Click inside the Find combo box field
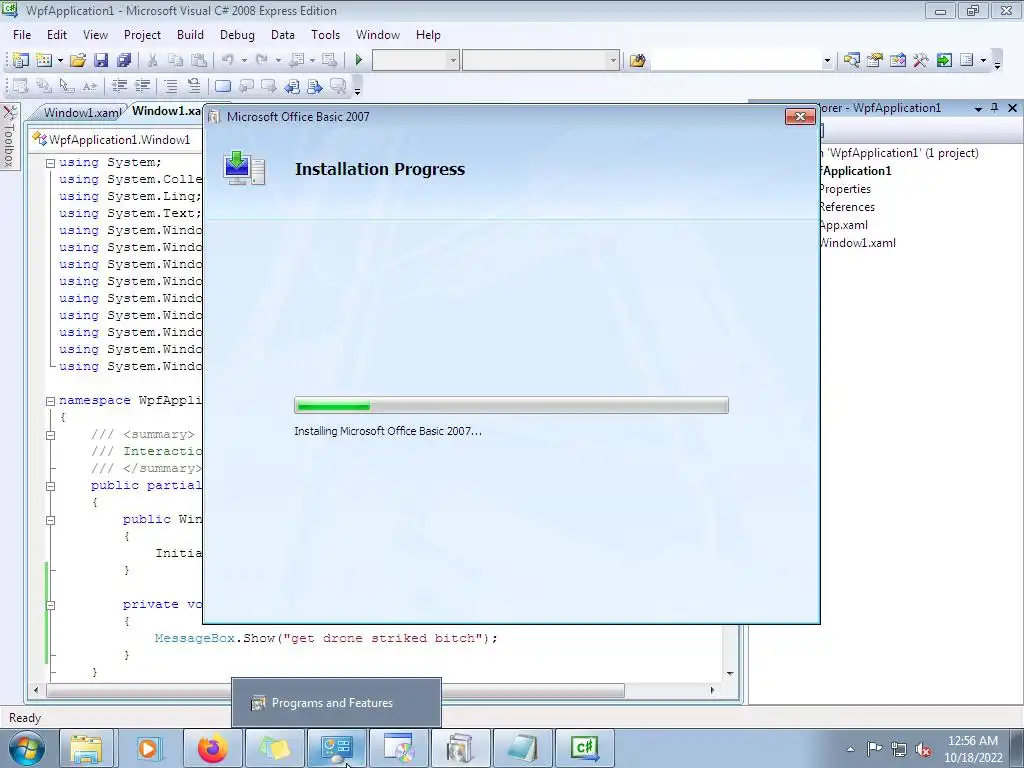The height and width of the screenshot is (768, 1024). pyautogui.click(x=735, y=61)
